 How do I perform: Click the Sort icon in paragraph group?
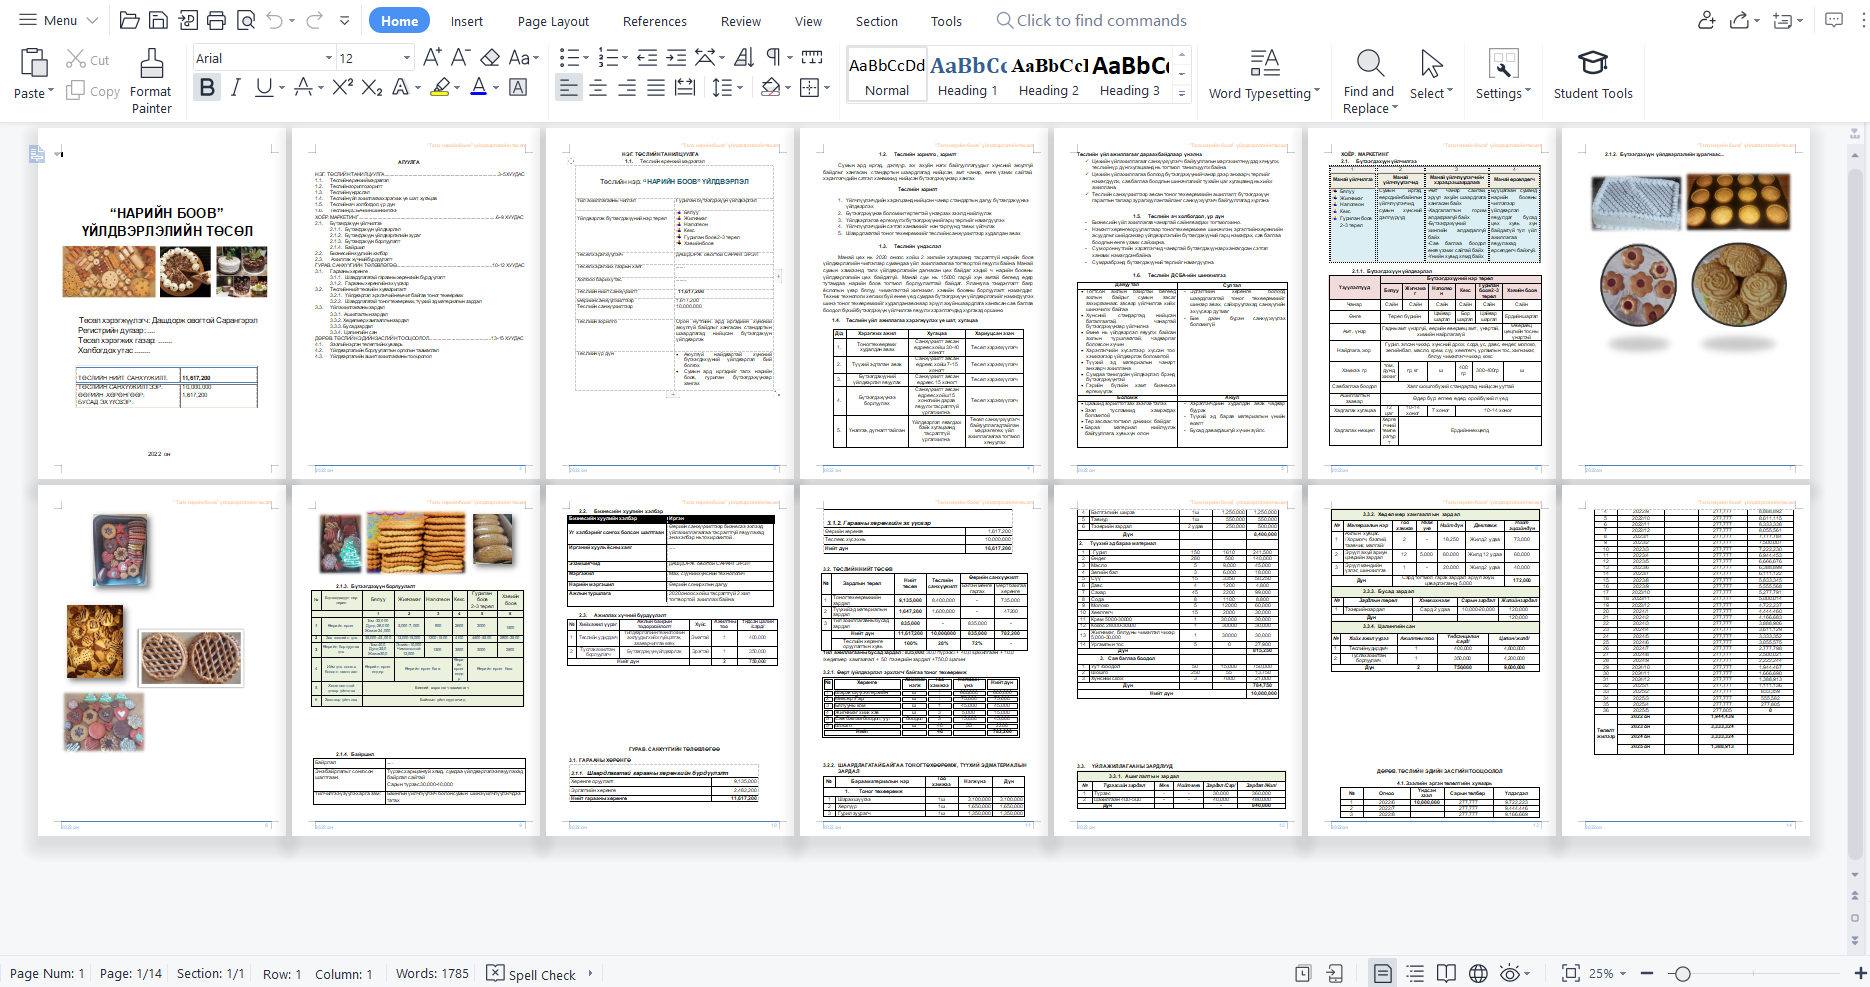point(744,57)
